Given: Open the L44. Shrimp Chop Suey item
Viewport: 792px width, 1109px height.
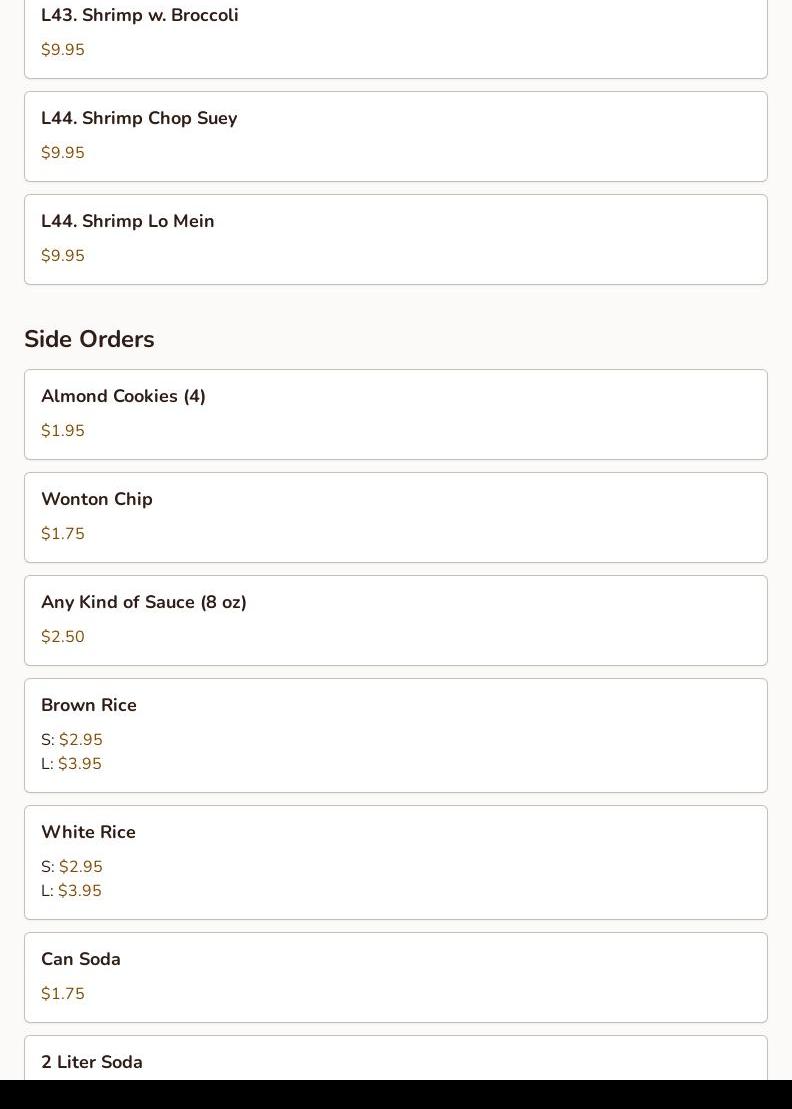Looking at the screenshot, I should point(139,118).
